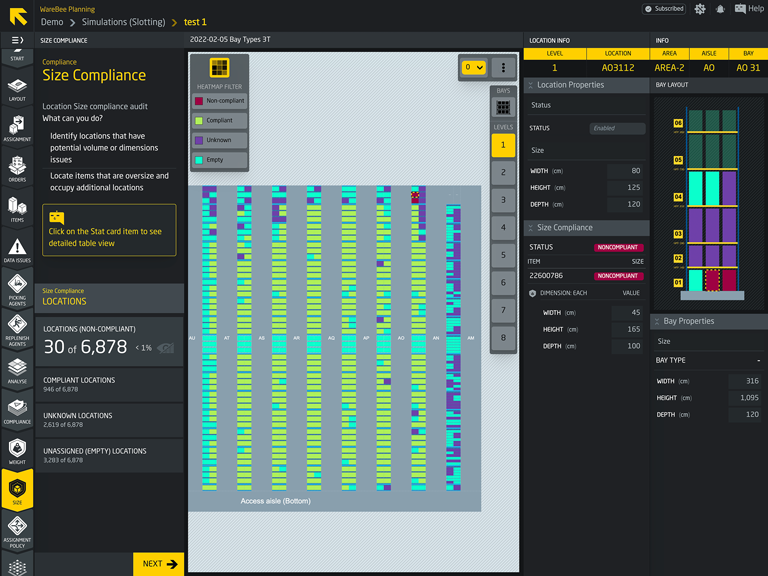Viewport: 768px width, 576px height.
Task: Open the vertical three-dot options menu
Action: (503, 67)
